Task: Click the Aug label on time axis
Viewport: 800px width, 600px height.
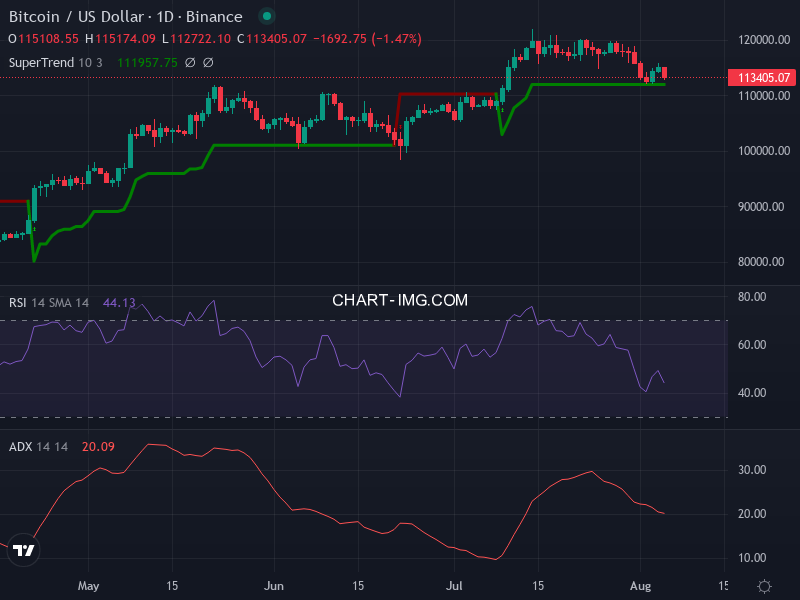Action: click(x=640, y=586)
